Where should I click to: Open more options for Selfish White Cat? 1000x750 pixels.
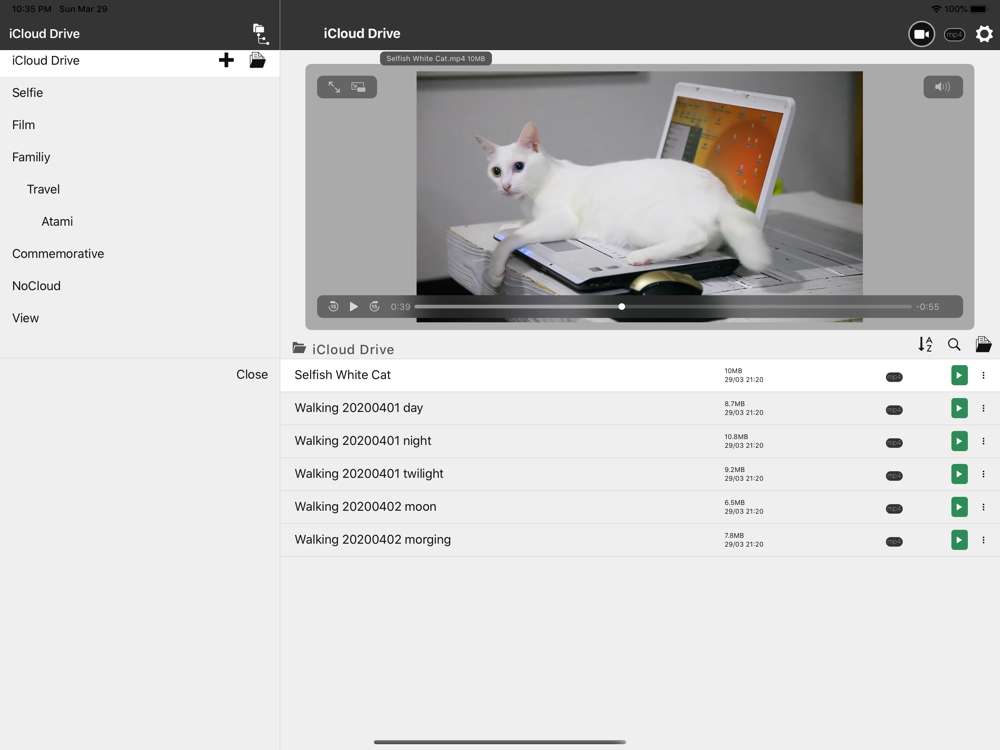(x=983, y=376)
